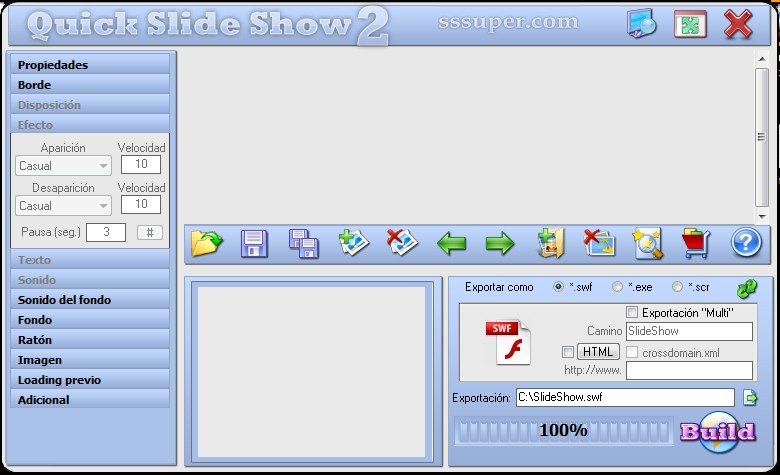
Task: Remove image with the red X photo icon
Action: pos(402,242)
